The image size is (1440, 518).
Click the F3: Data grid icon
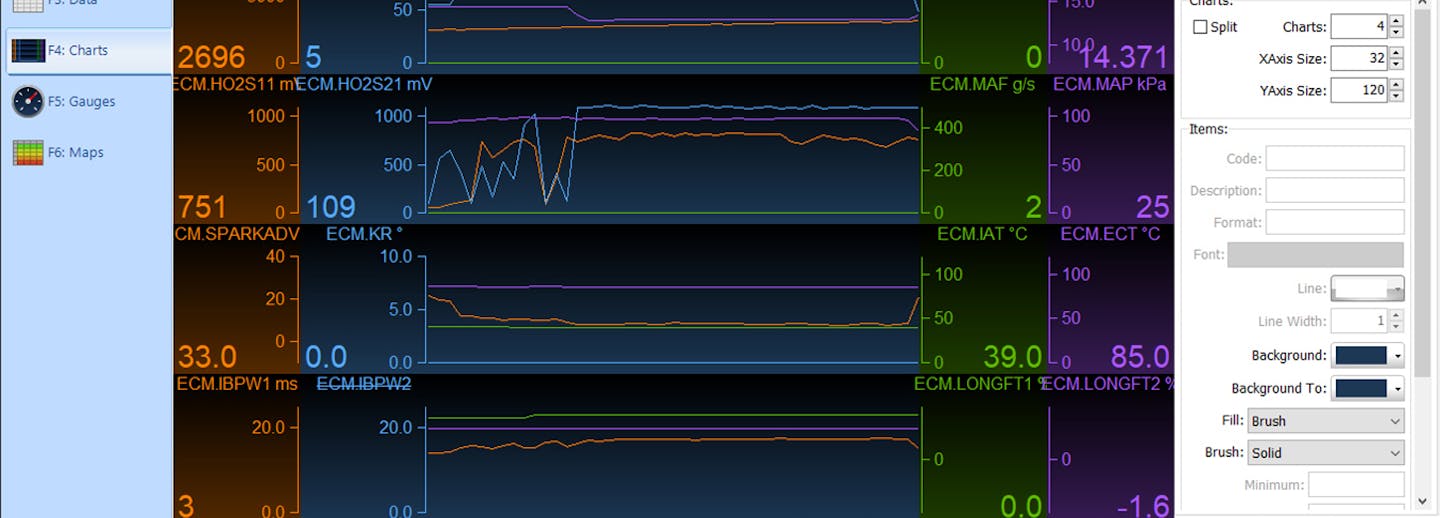28,4
